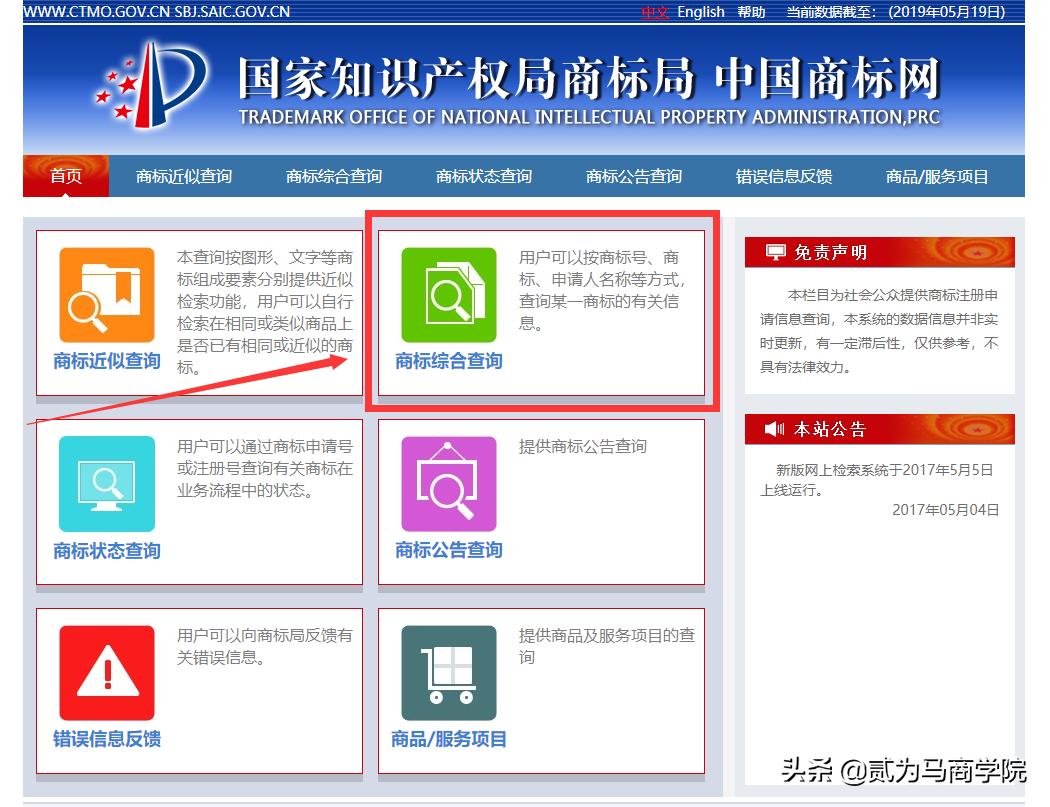
Task: Click the 商标状态查询 monitor icon
Action: (x=105, y=483)
